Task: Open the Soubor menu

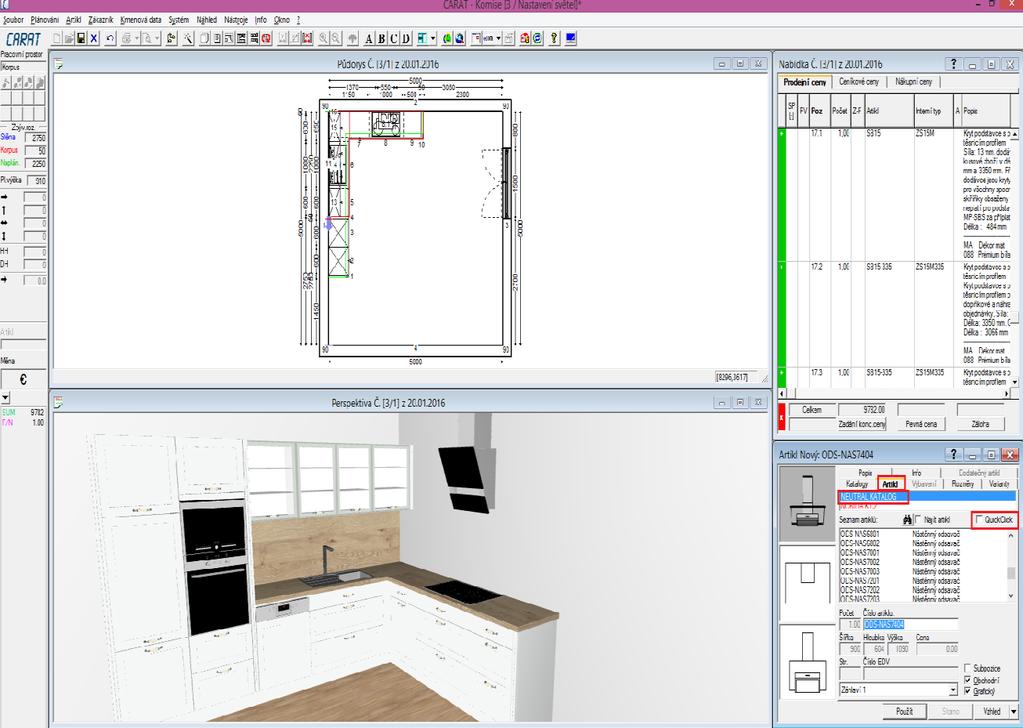Action: [x=14, y=20]
